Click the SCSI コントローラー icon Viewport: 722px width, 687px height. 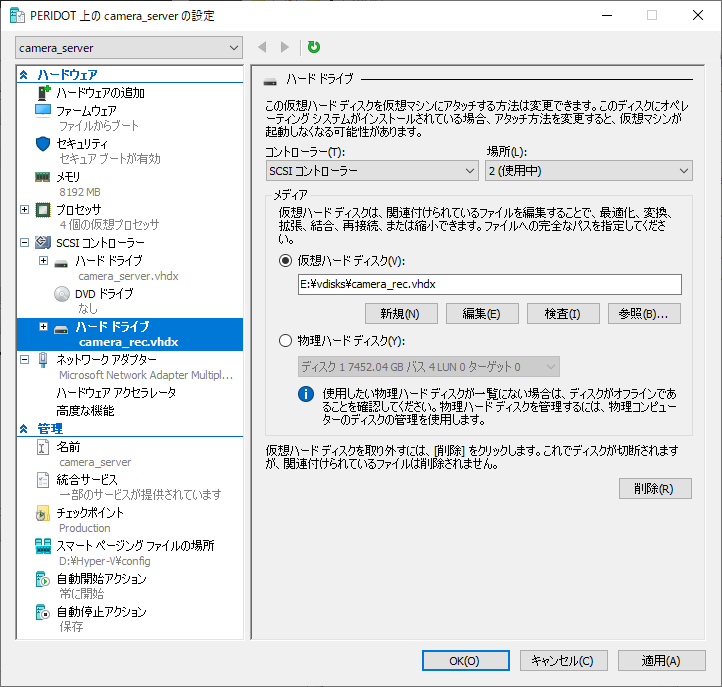coord(43,242)
